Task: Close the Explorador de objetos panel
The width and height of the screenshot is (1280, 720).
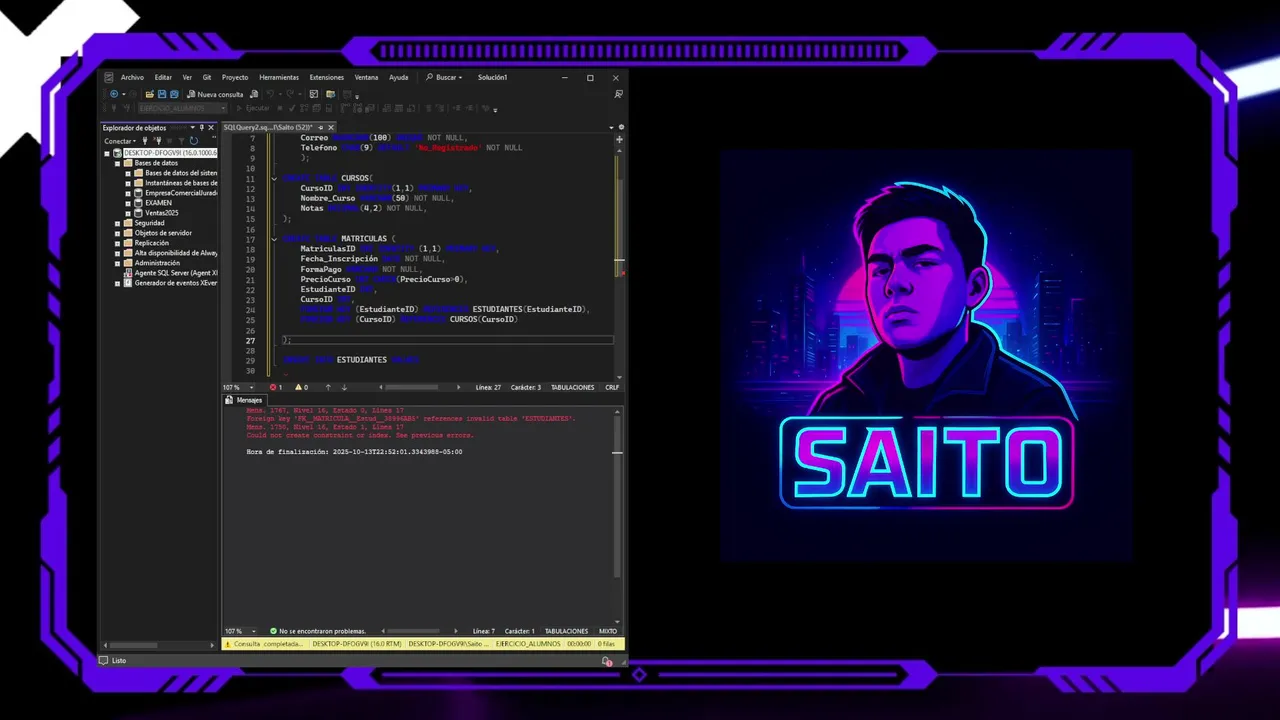Action: coord(211,128)
